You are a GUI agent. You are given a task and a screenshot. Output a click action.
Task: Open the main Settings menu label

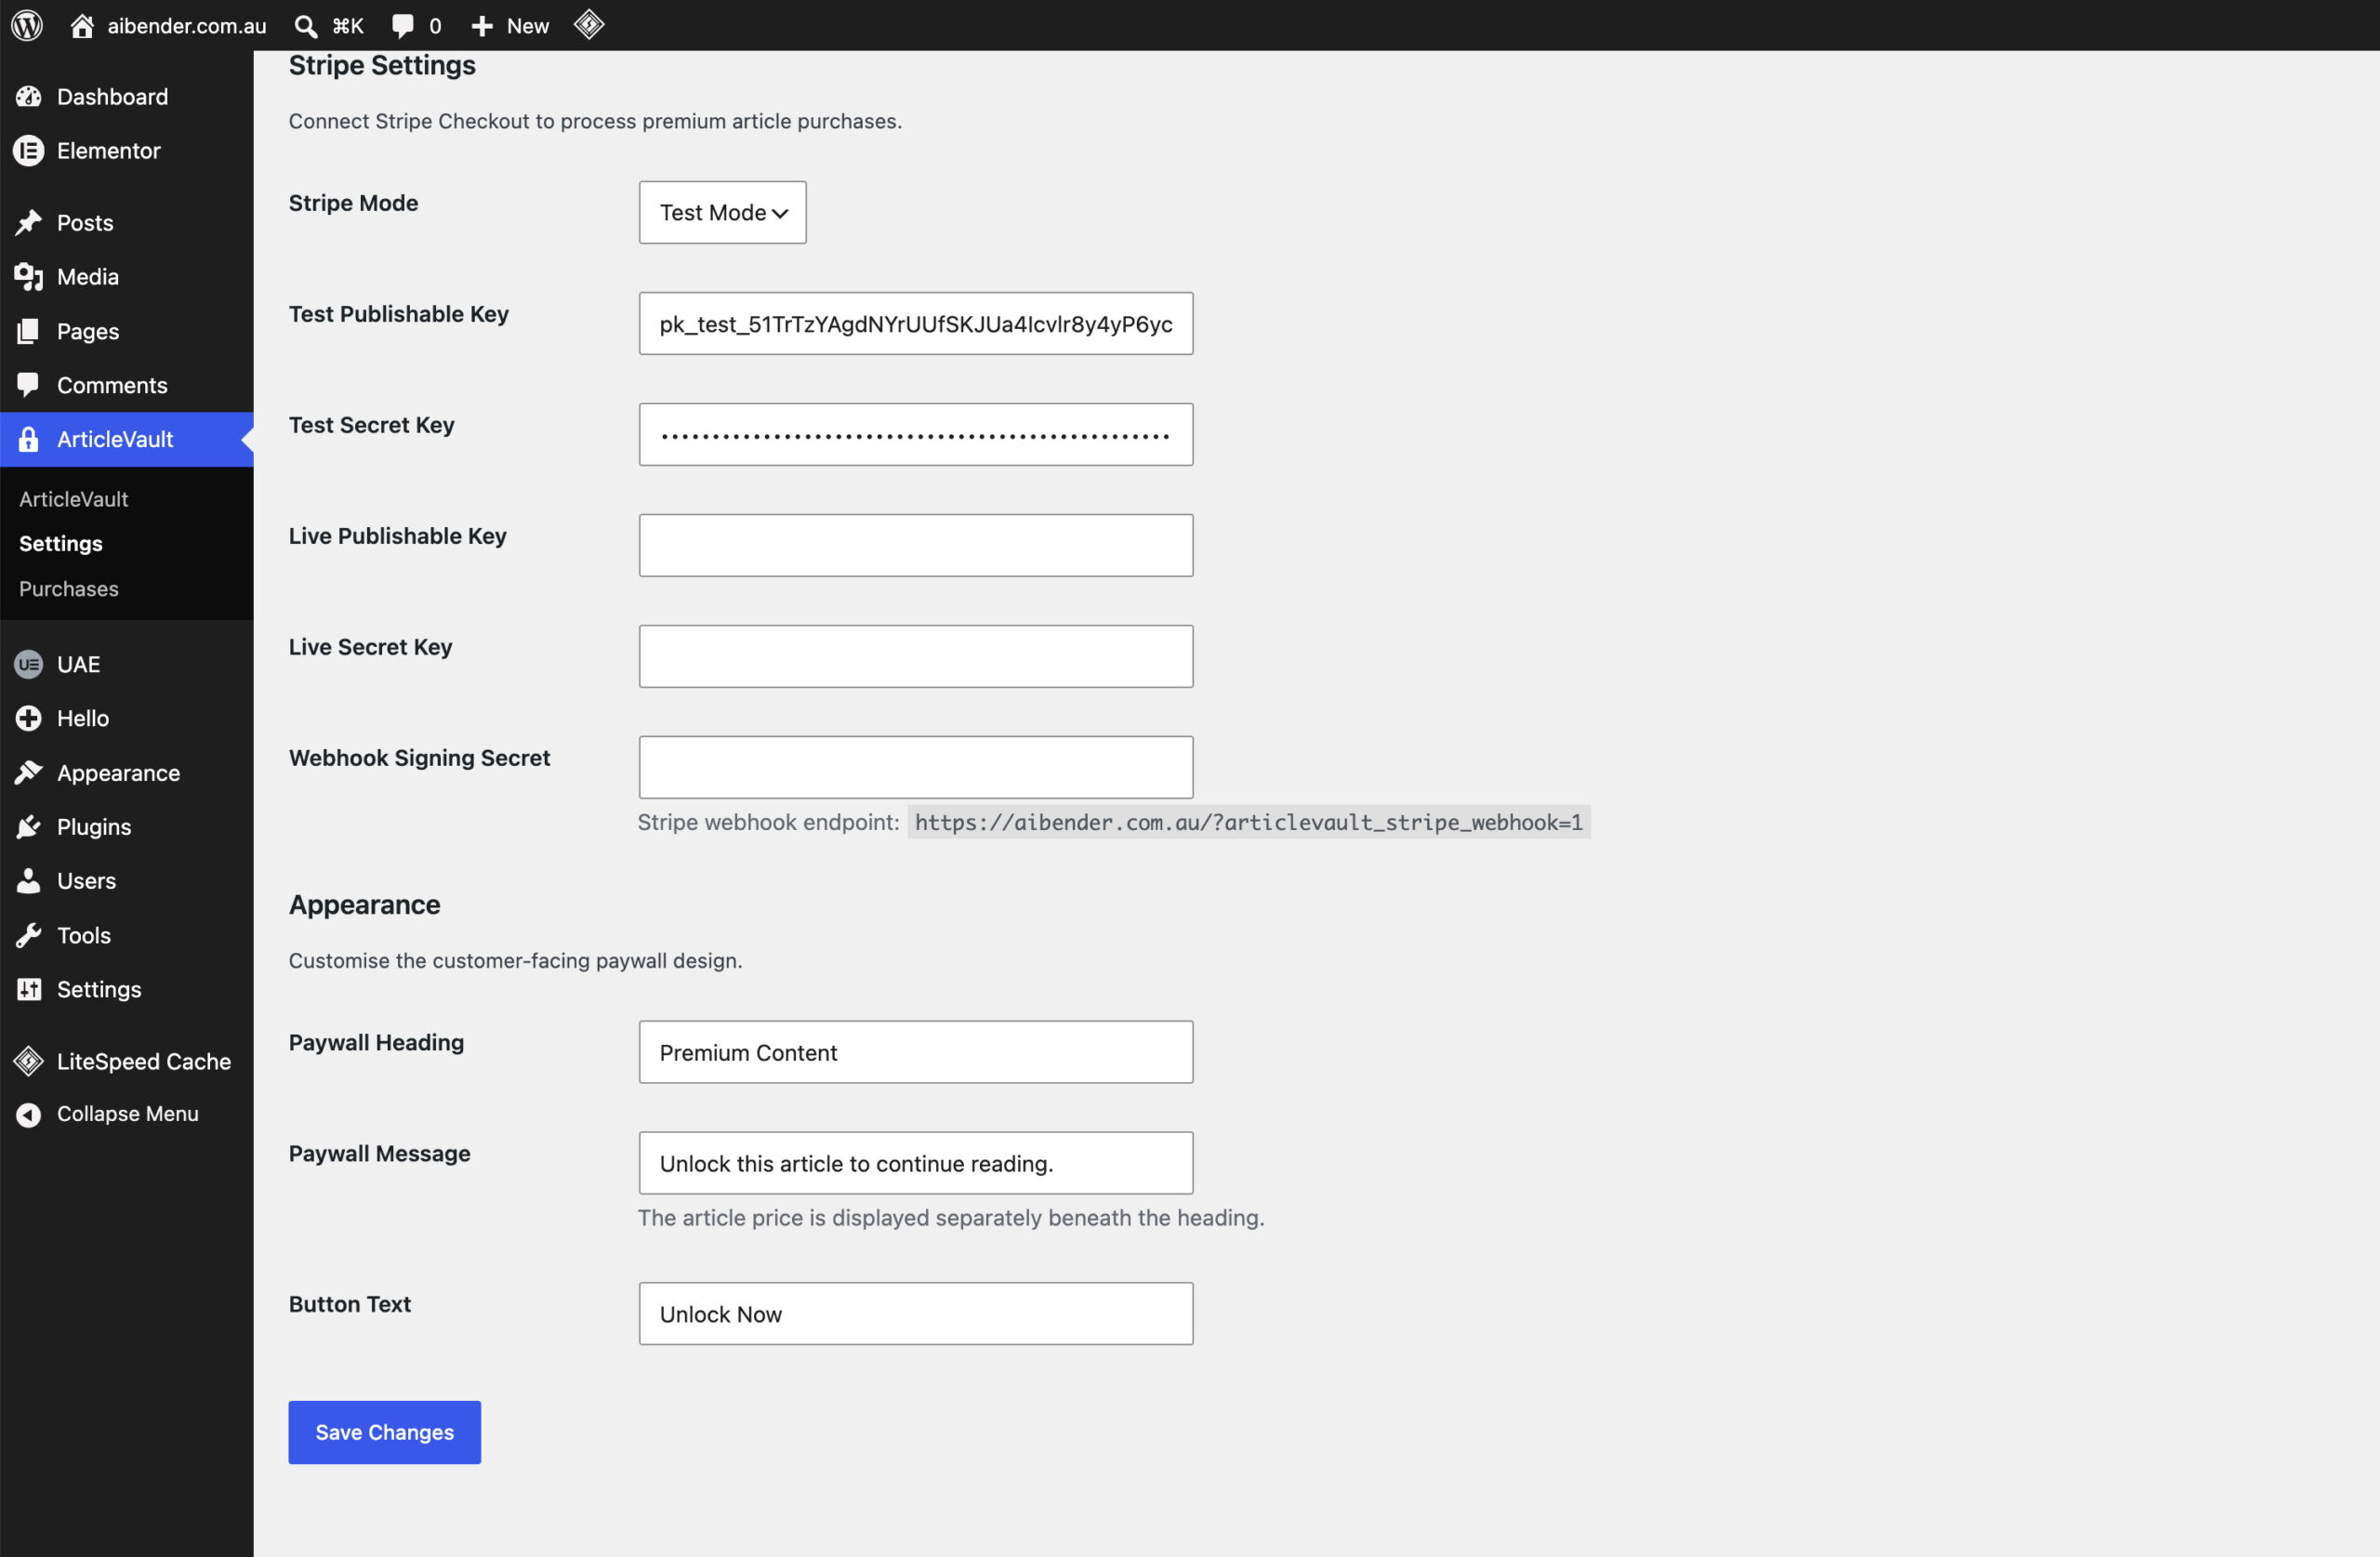coord(99,989)
